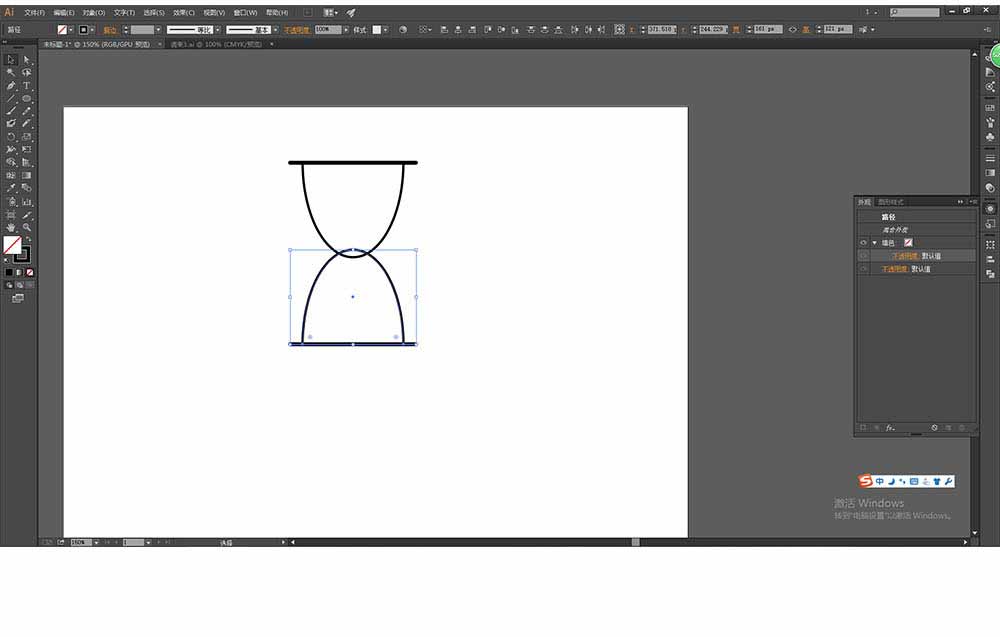Select the Hand tool
This screenshot has height=637, width=1000.
[x=11, y=228]
